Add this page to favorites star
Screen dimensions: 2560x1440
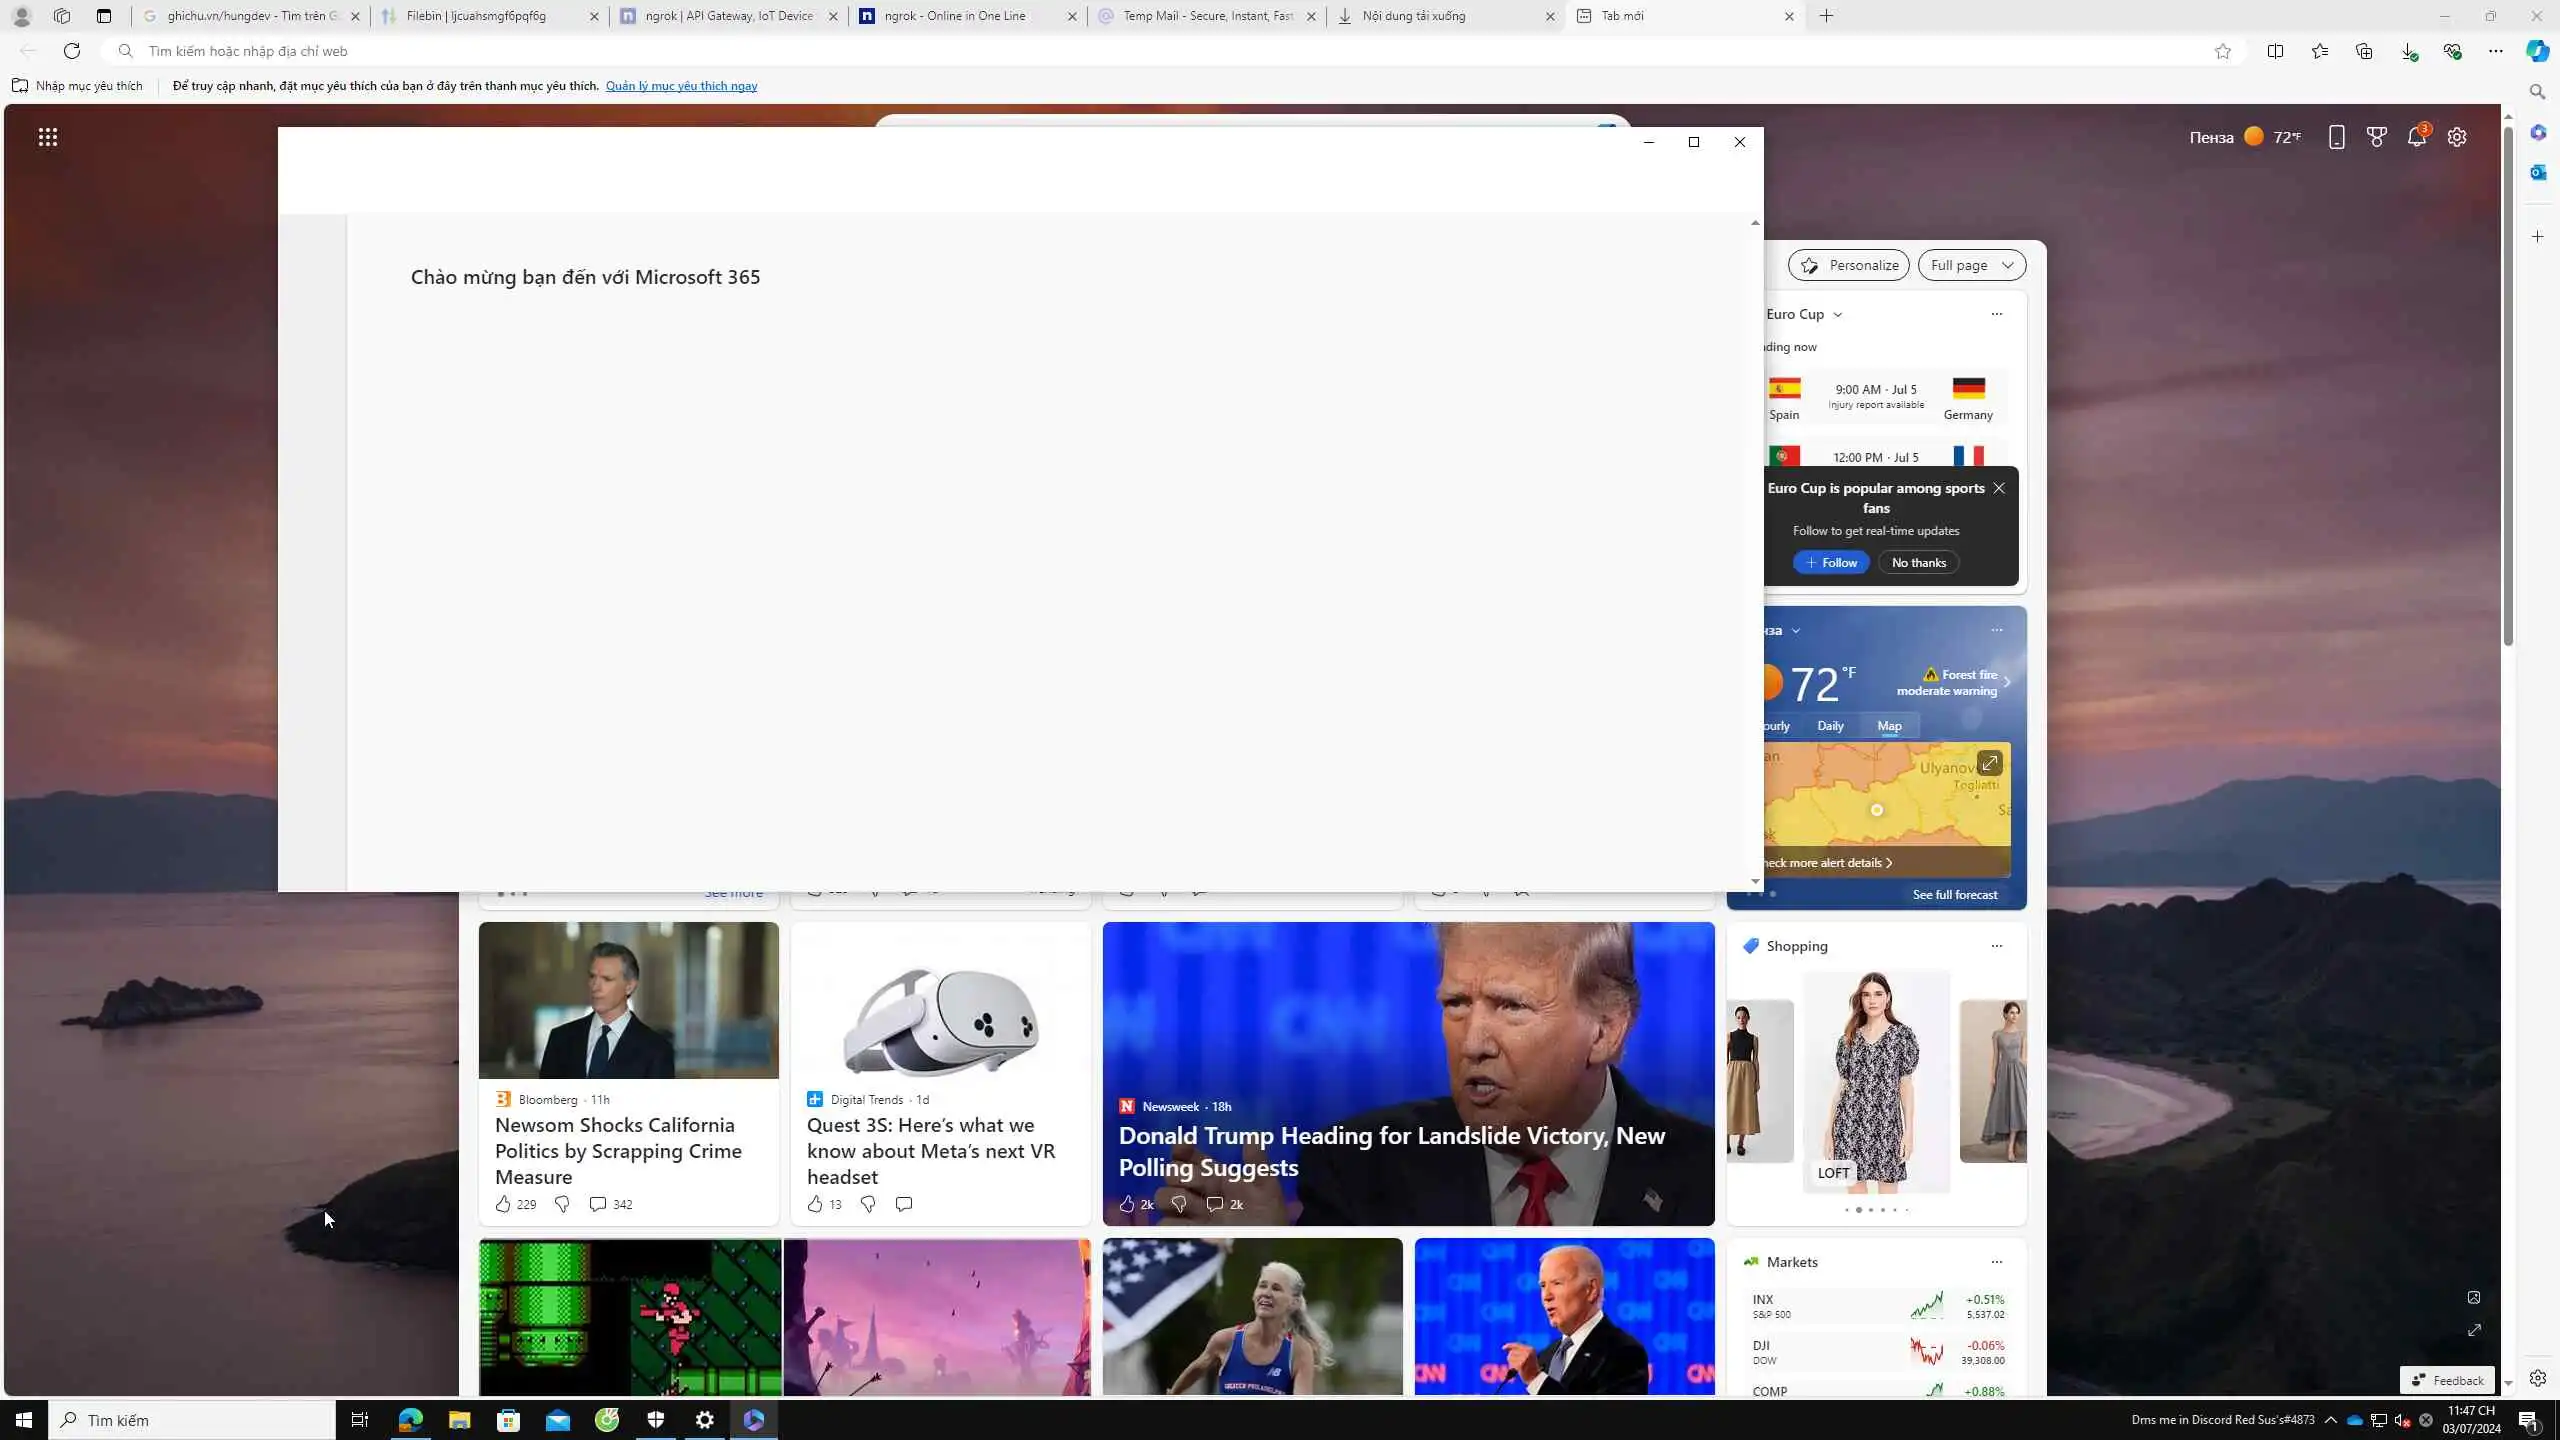coord(2222,51)
